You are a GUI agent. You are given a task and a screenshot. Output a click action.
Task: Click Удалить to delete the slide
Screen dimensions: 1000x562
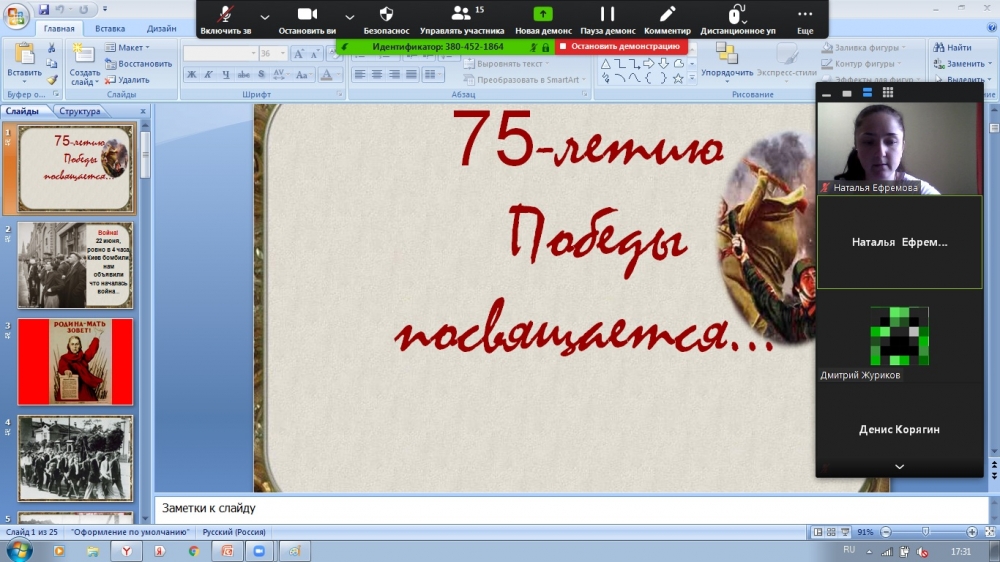[127, 80]
